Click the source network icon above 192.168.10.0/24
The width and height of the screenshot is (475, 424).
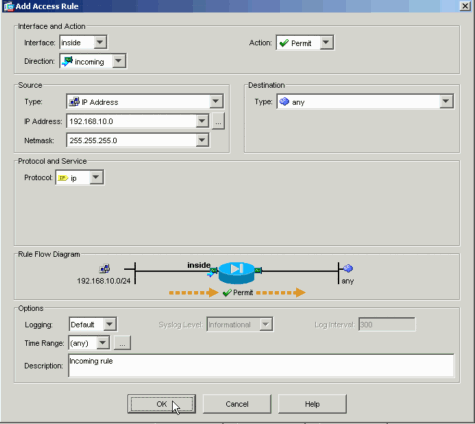pos(104,269)
